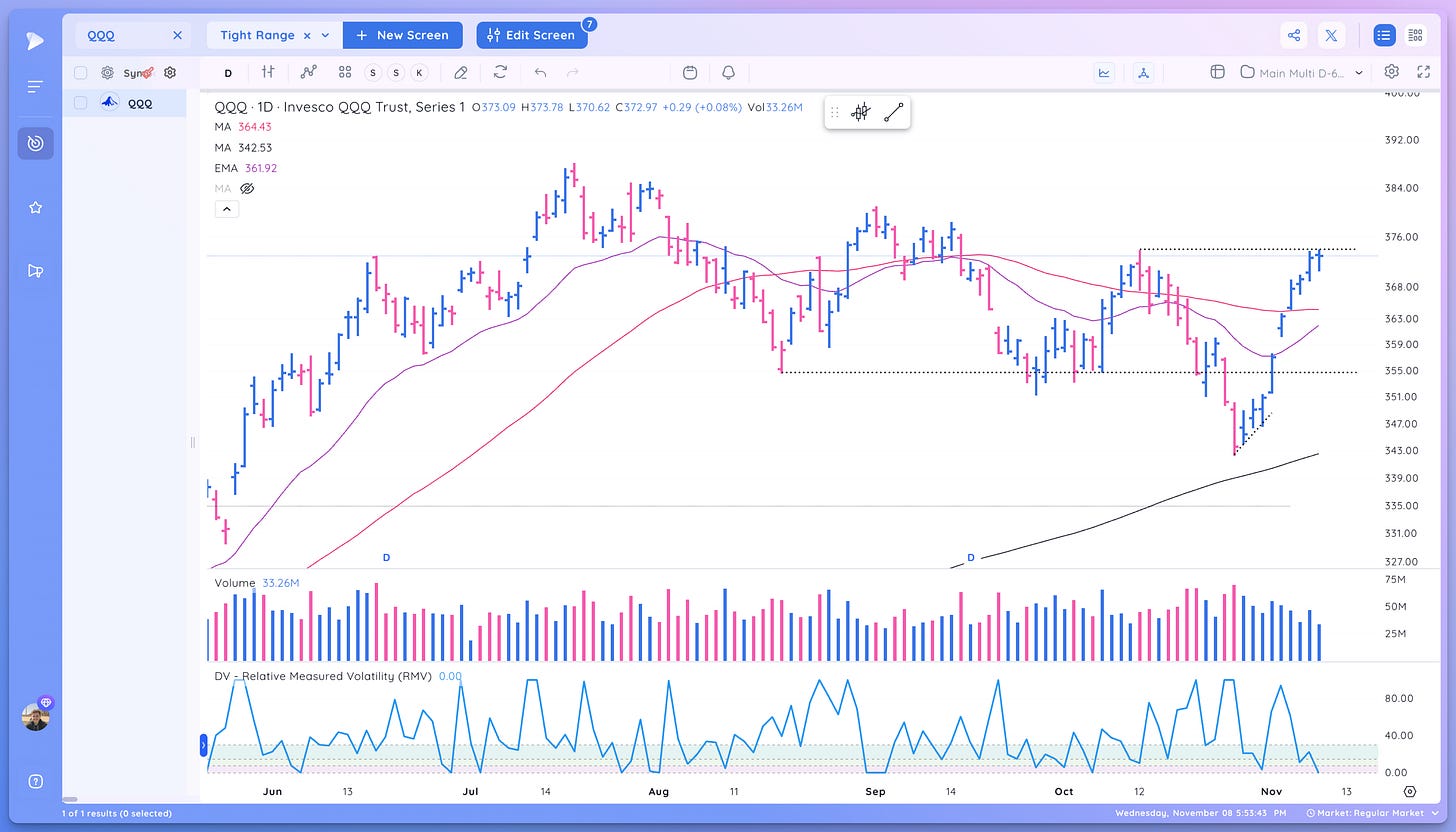Screen dimensions: 1456x832
Task: Tick the QQQ row checkbox
Action: 80,102
